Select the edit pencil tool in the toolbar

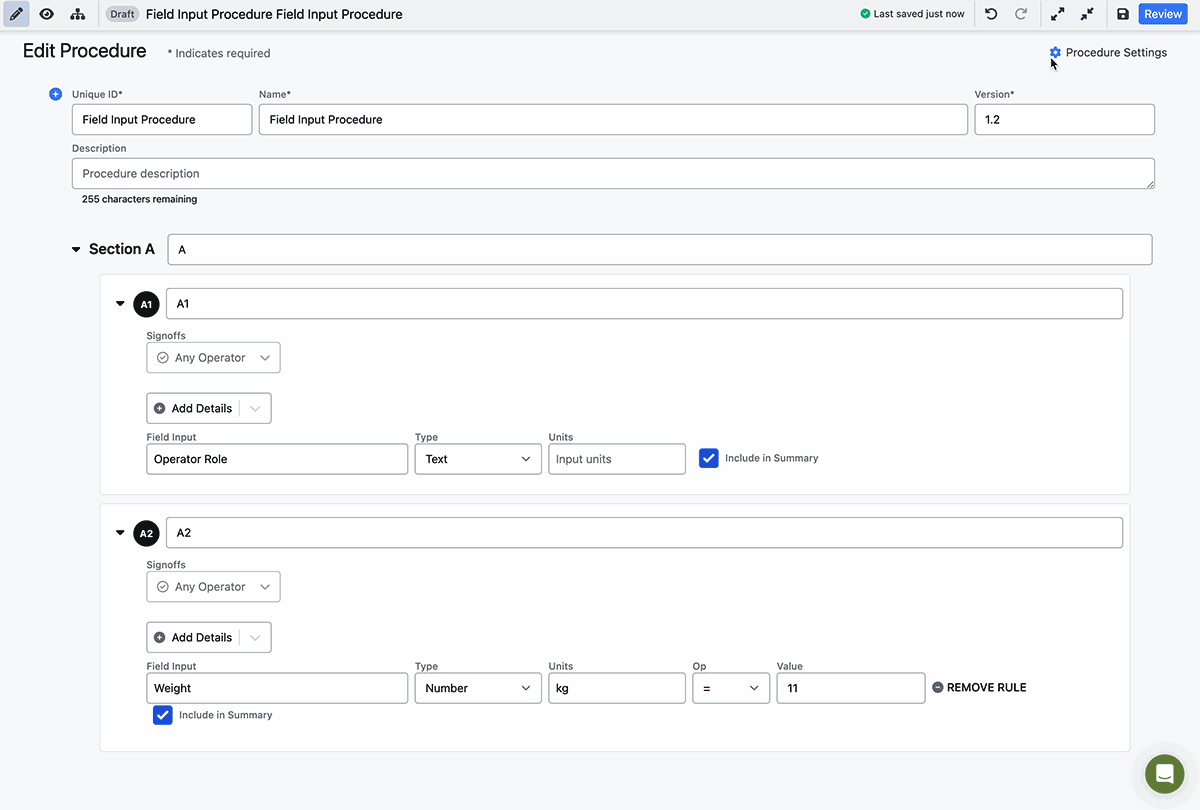(x=14, y=14)
